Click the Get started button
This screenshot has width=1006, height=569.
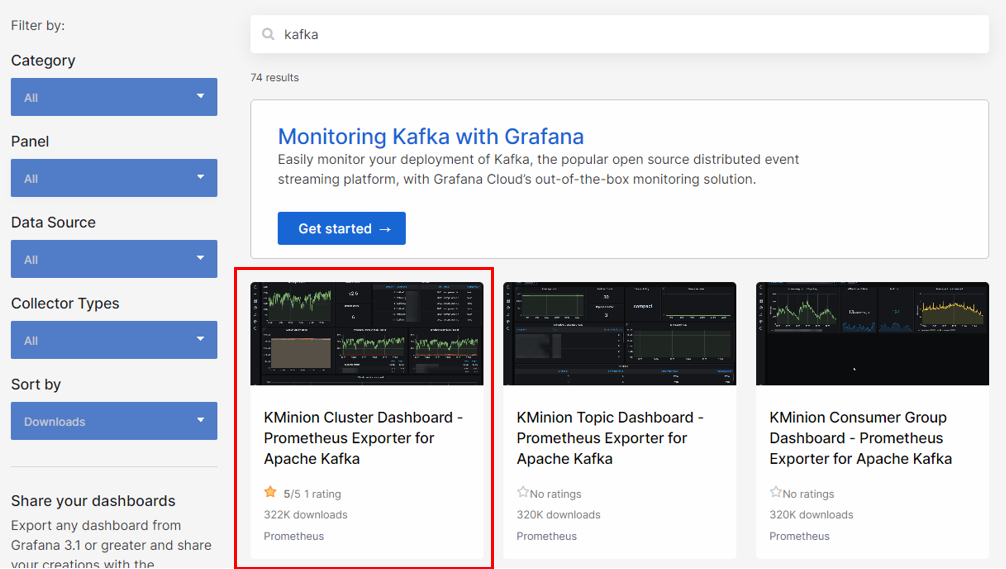(341, 228)
